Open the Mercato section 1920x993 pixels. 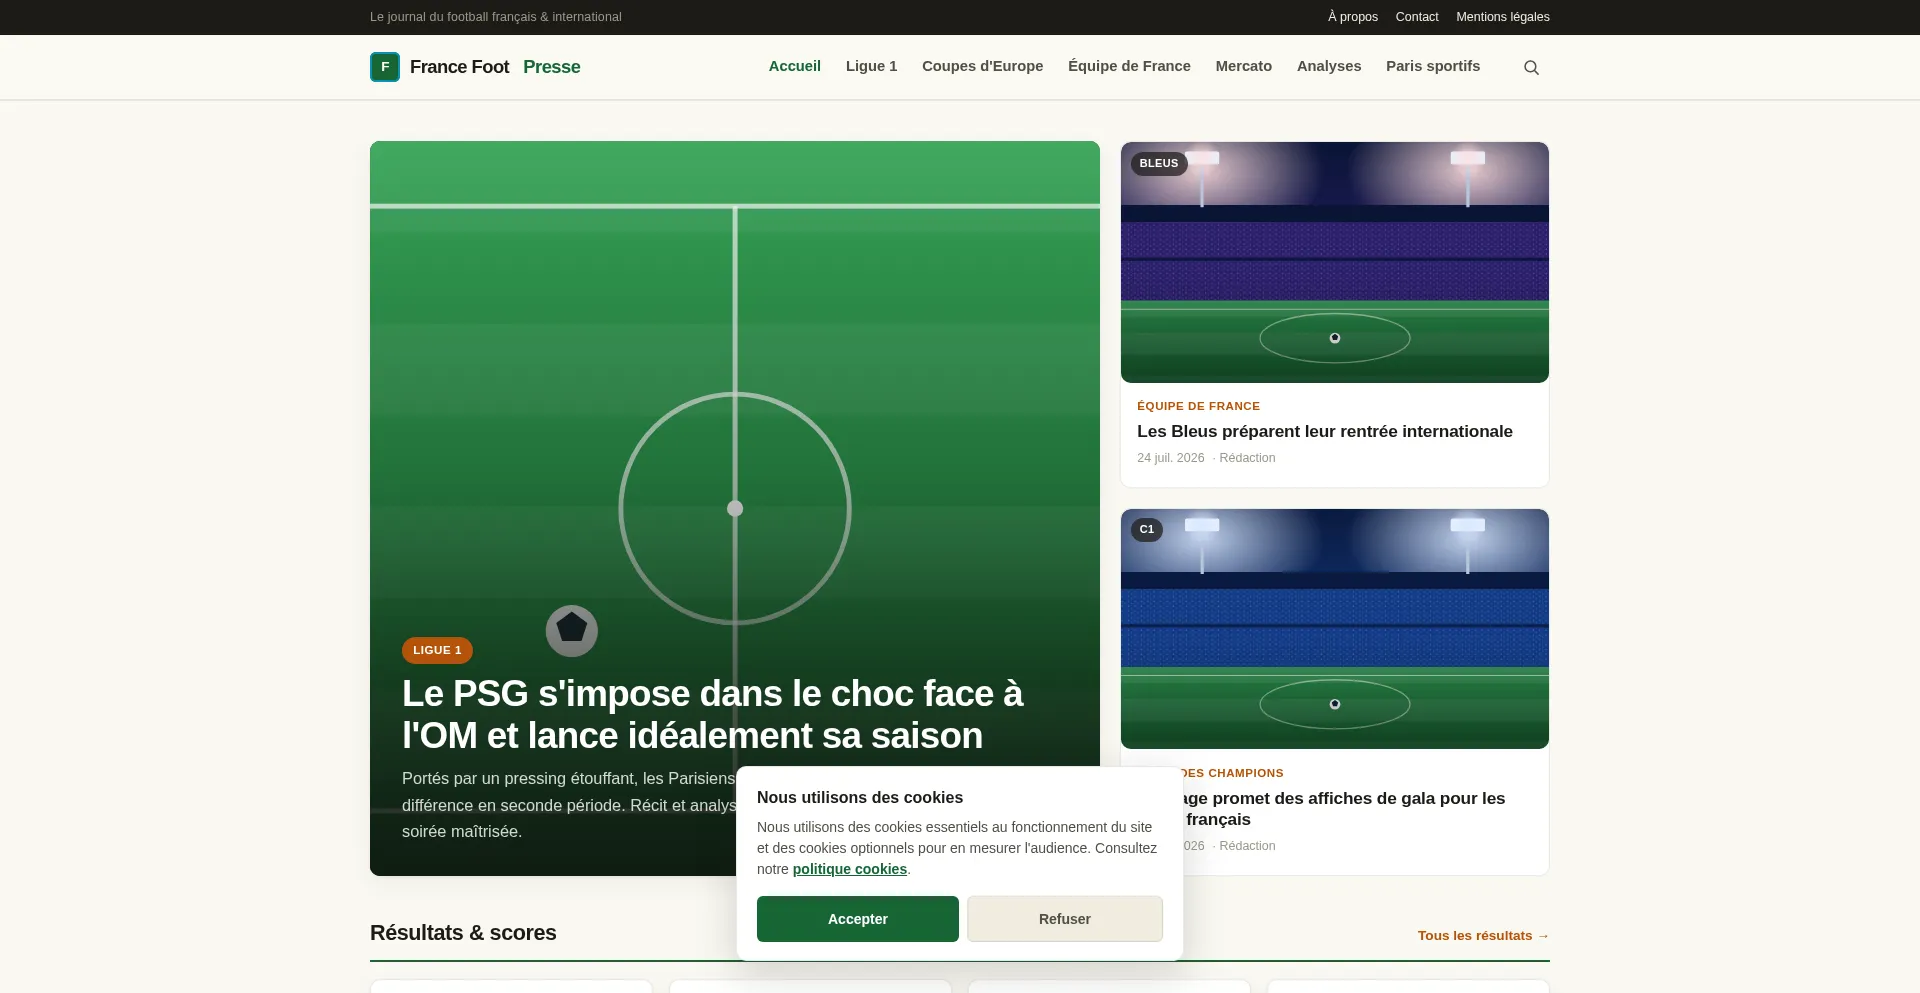pyautogui.click(x=1244, y=66)
